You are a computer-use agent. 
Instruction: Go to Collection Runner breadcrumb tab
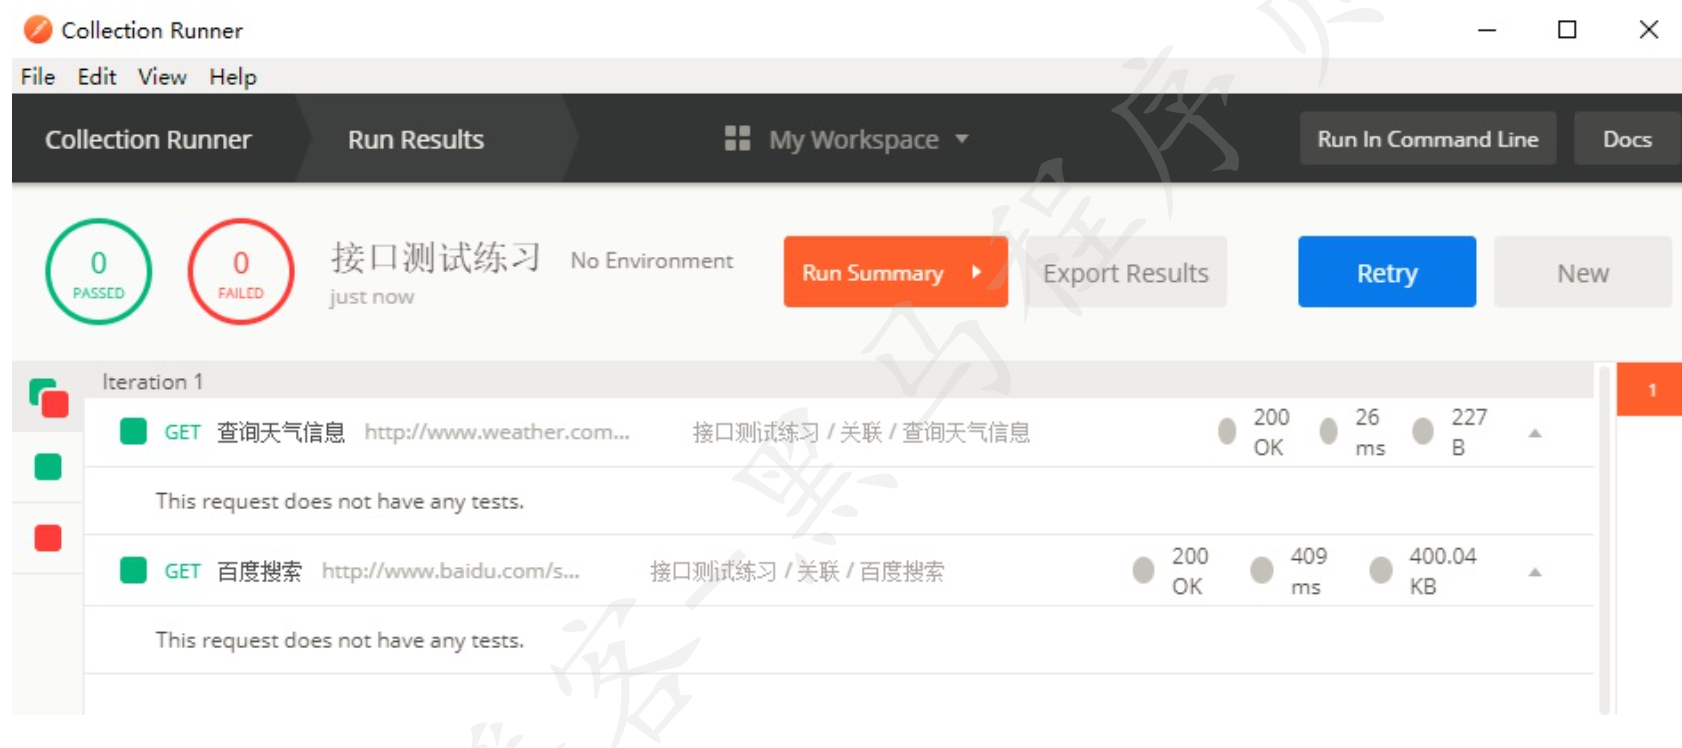[148, 139]
